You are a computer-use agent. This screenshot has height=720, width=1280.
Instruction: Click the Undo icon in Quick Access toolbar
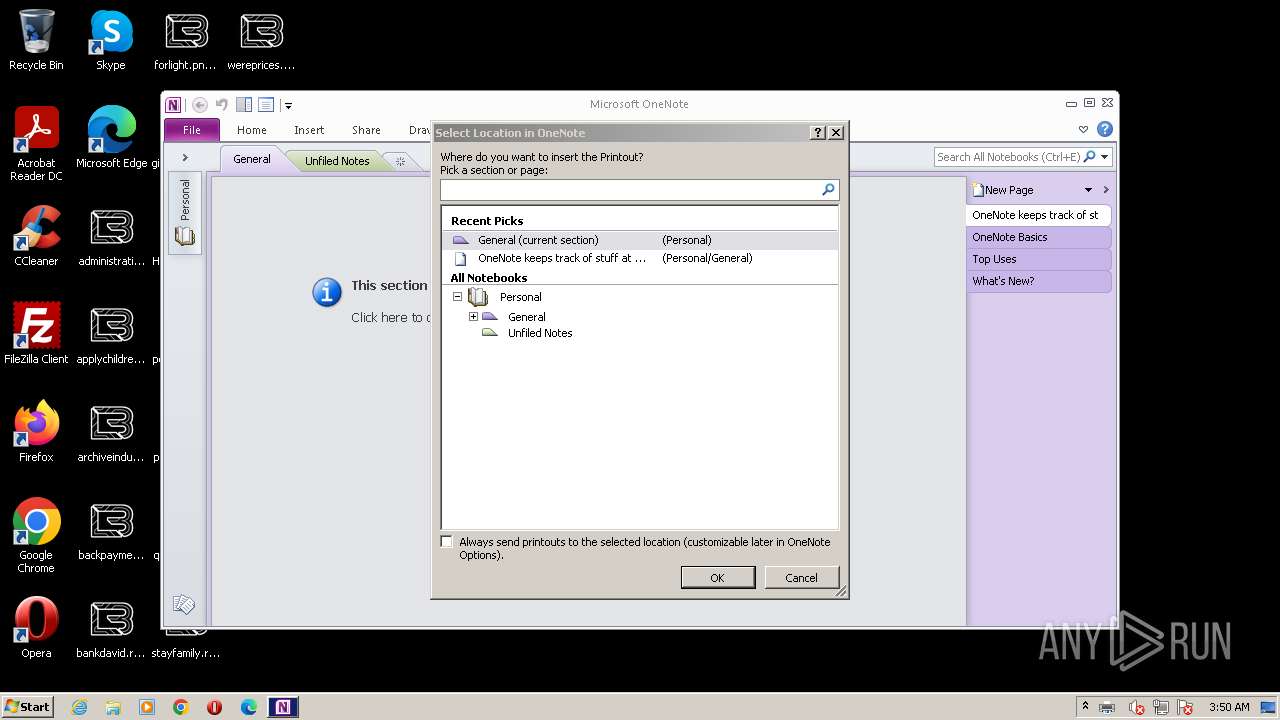(222, 104)
